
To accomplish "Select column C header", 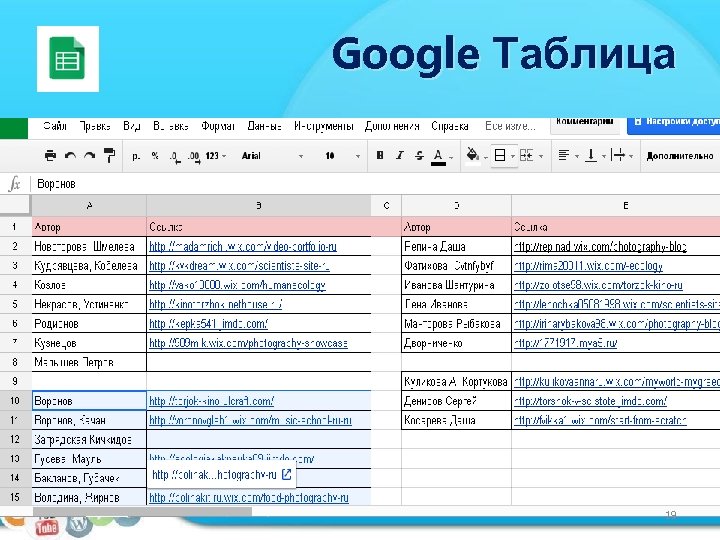I will tap(386, 205).
